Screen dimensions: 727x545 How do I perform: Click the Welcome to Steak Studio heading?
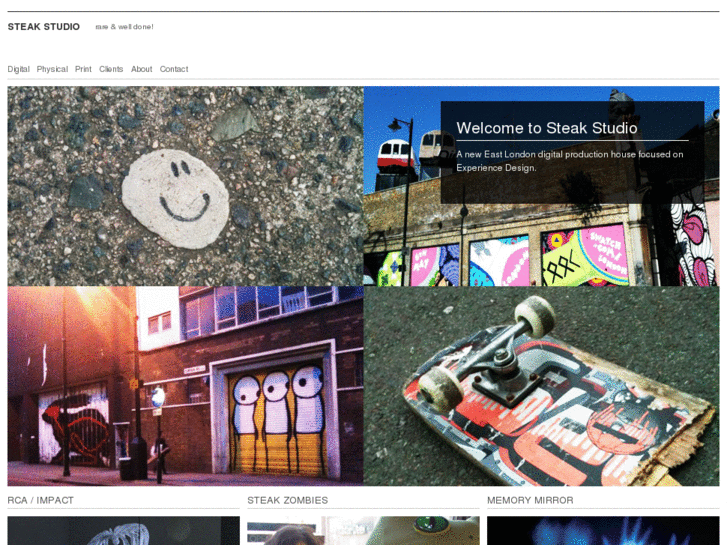547,128
